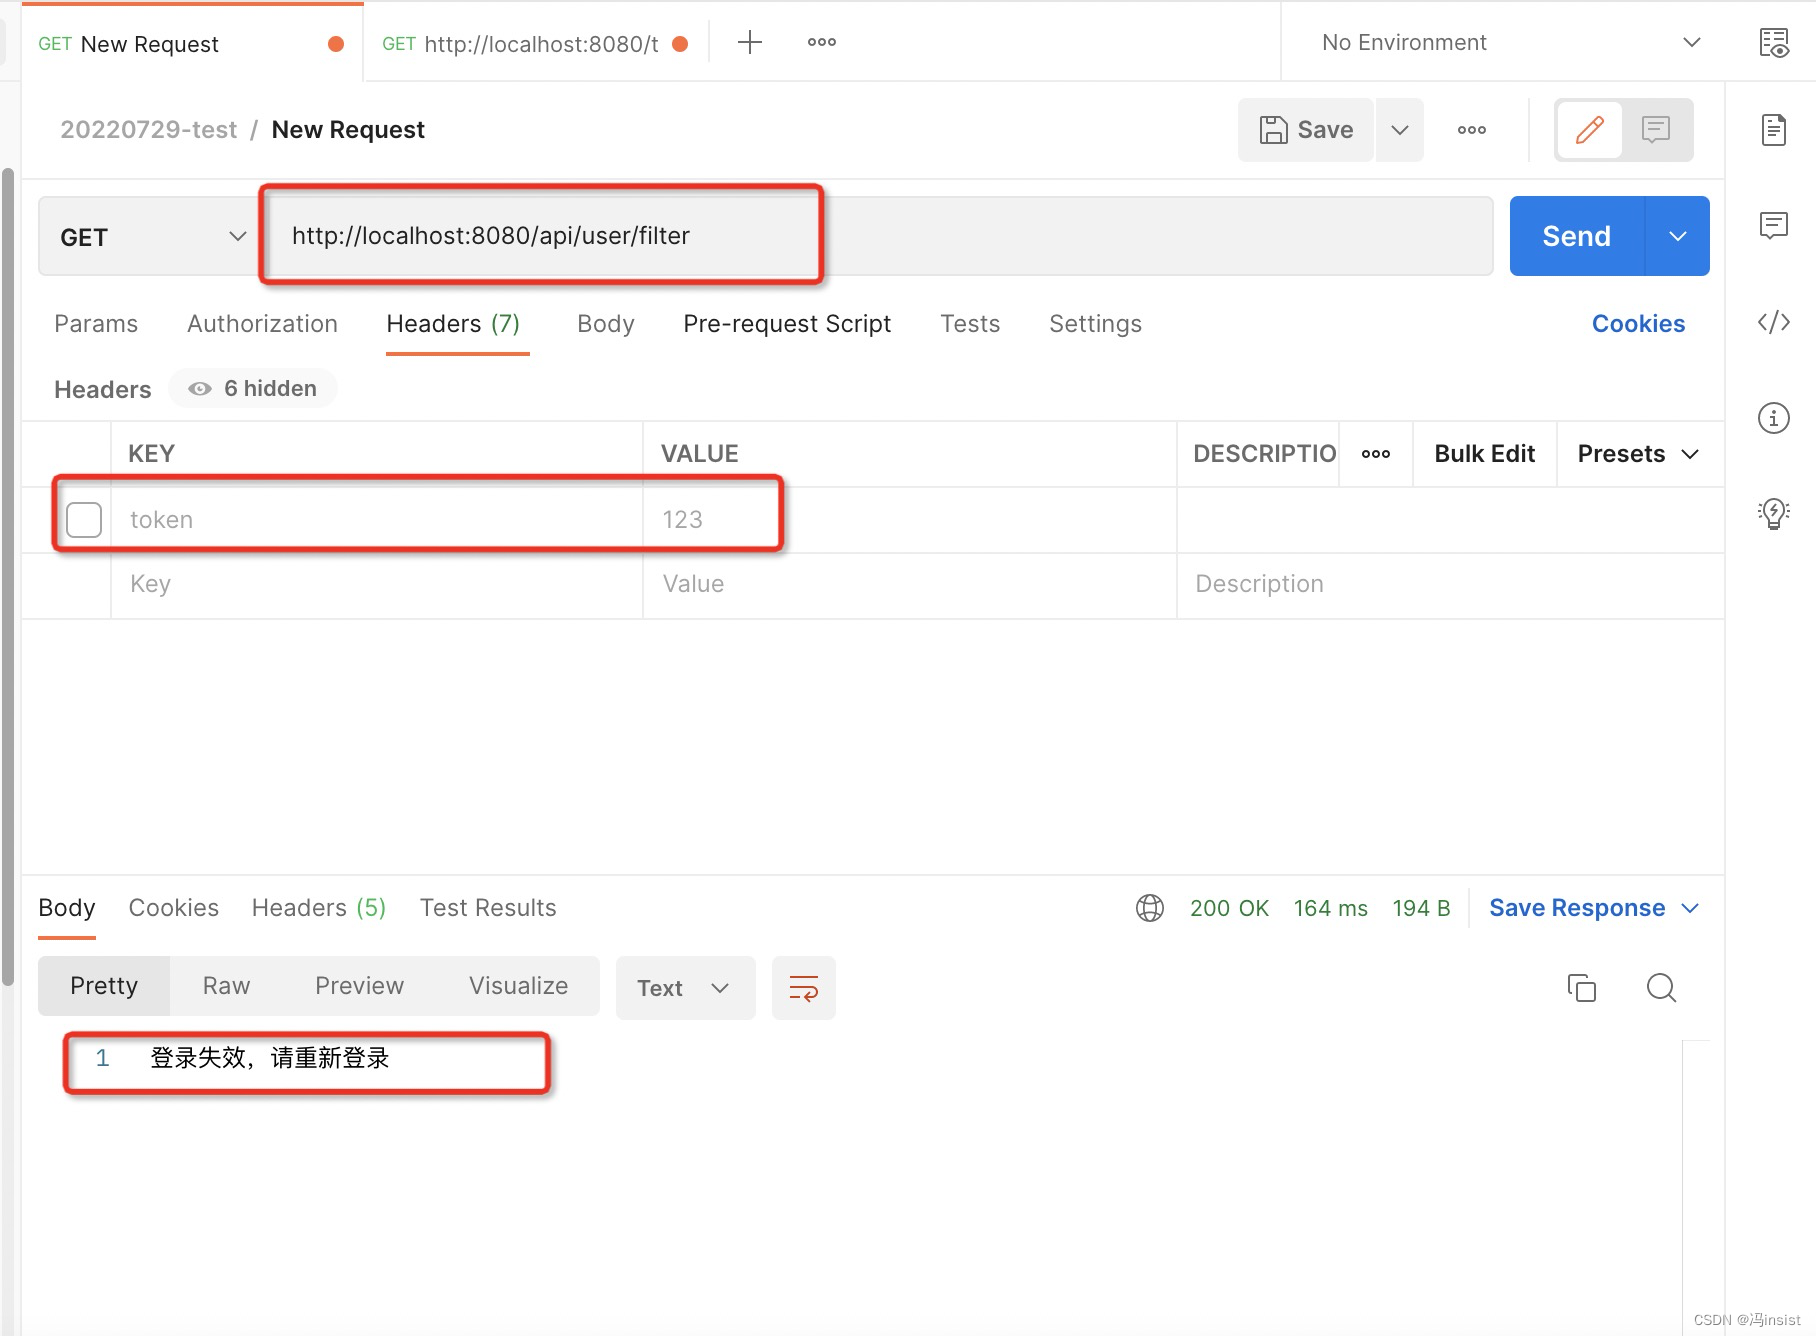Switch to the Authorization tab

(x=262, y=324)
